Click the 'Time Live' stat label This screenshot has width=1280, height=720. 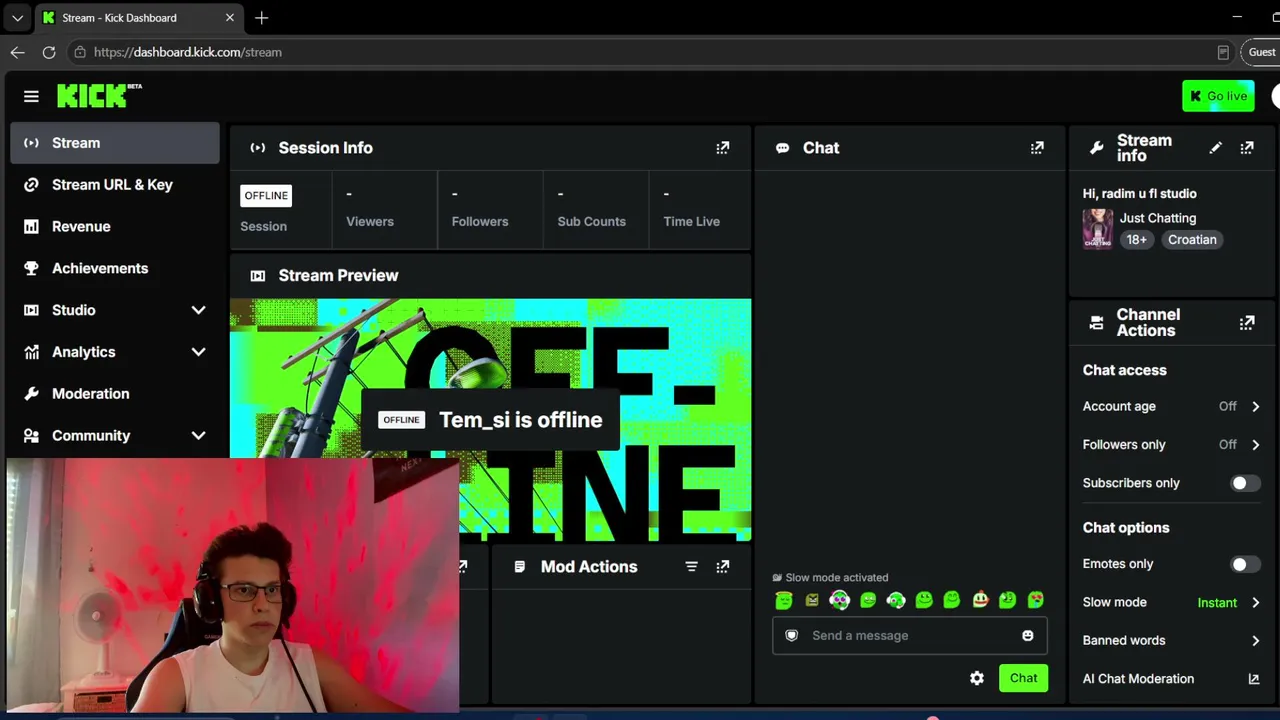tap(692, 222)
